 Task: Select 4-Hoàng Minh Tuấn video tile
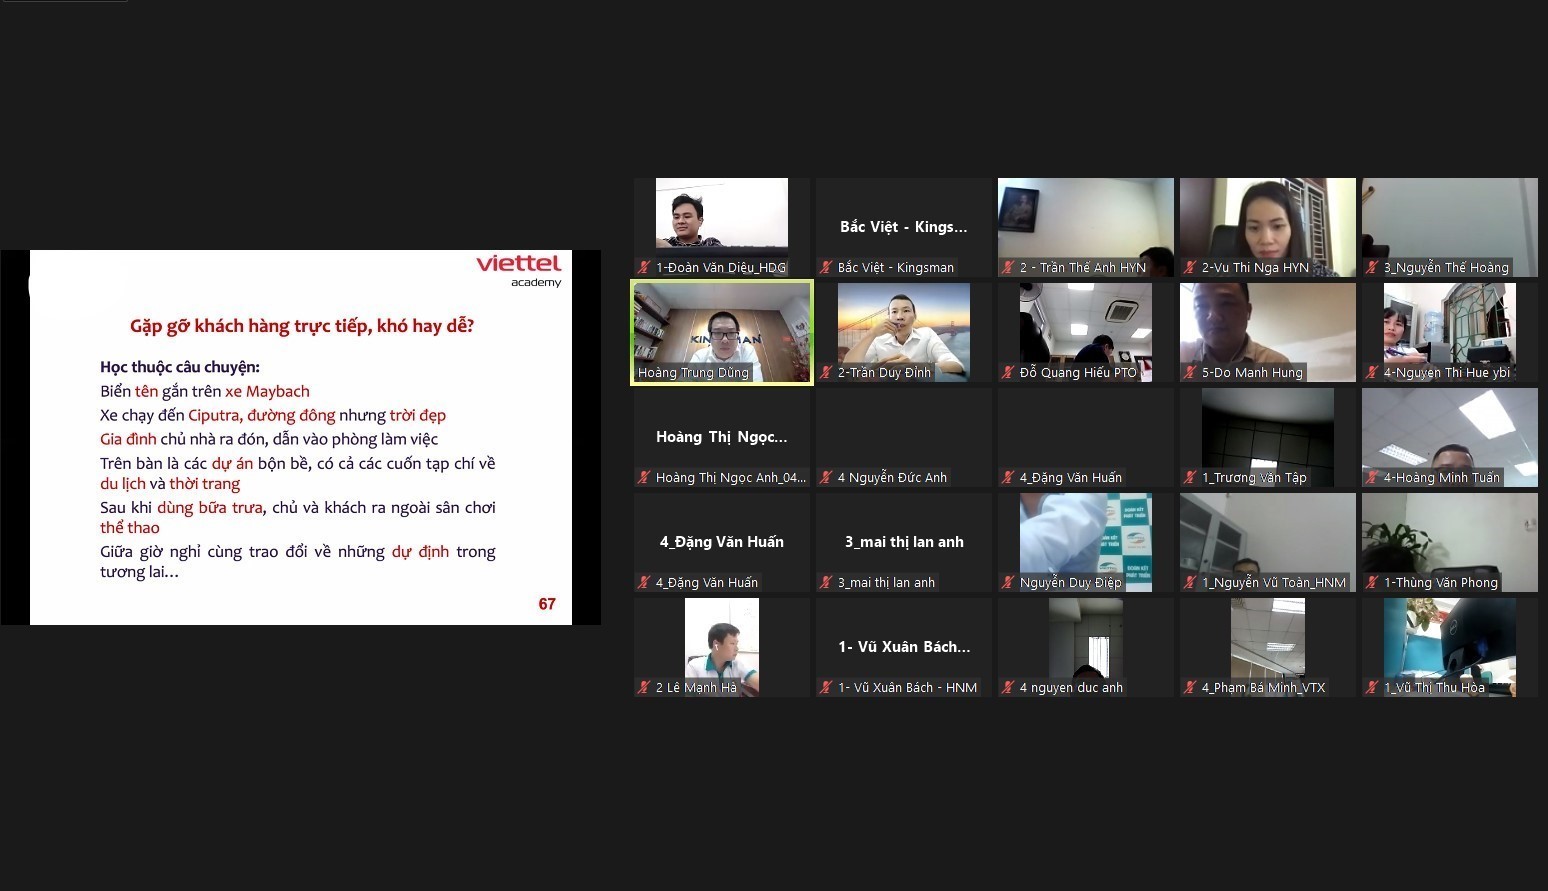pos(1449,433)
